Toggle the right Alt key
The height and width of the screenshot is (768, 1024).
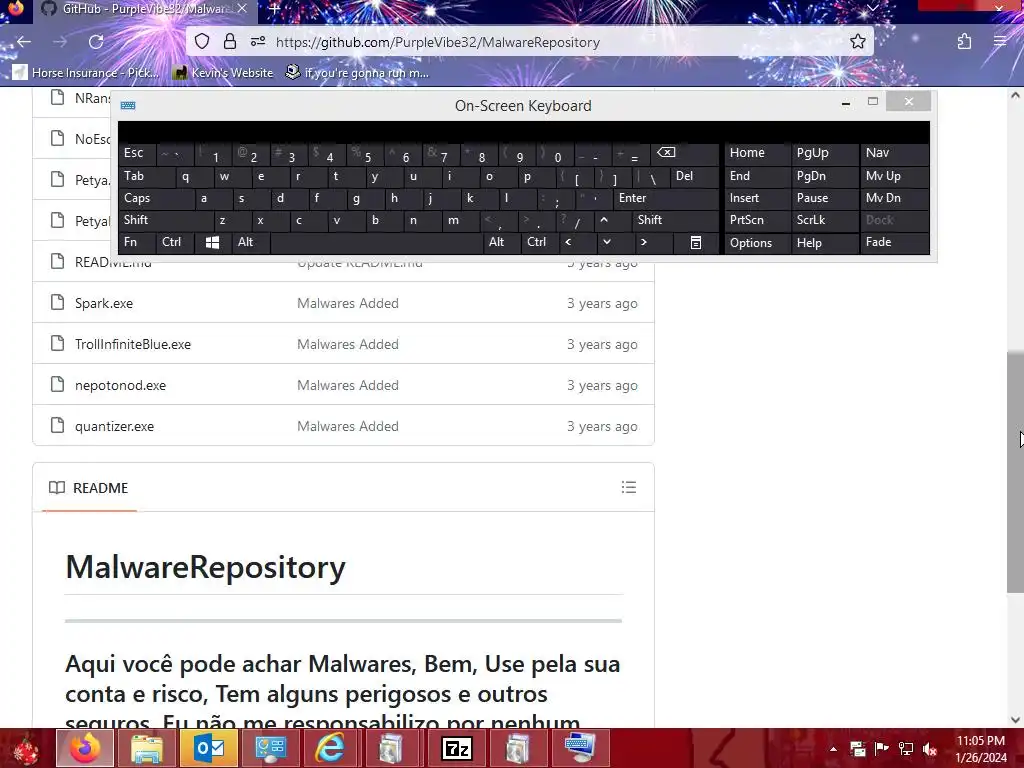coord(501,242)
